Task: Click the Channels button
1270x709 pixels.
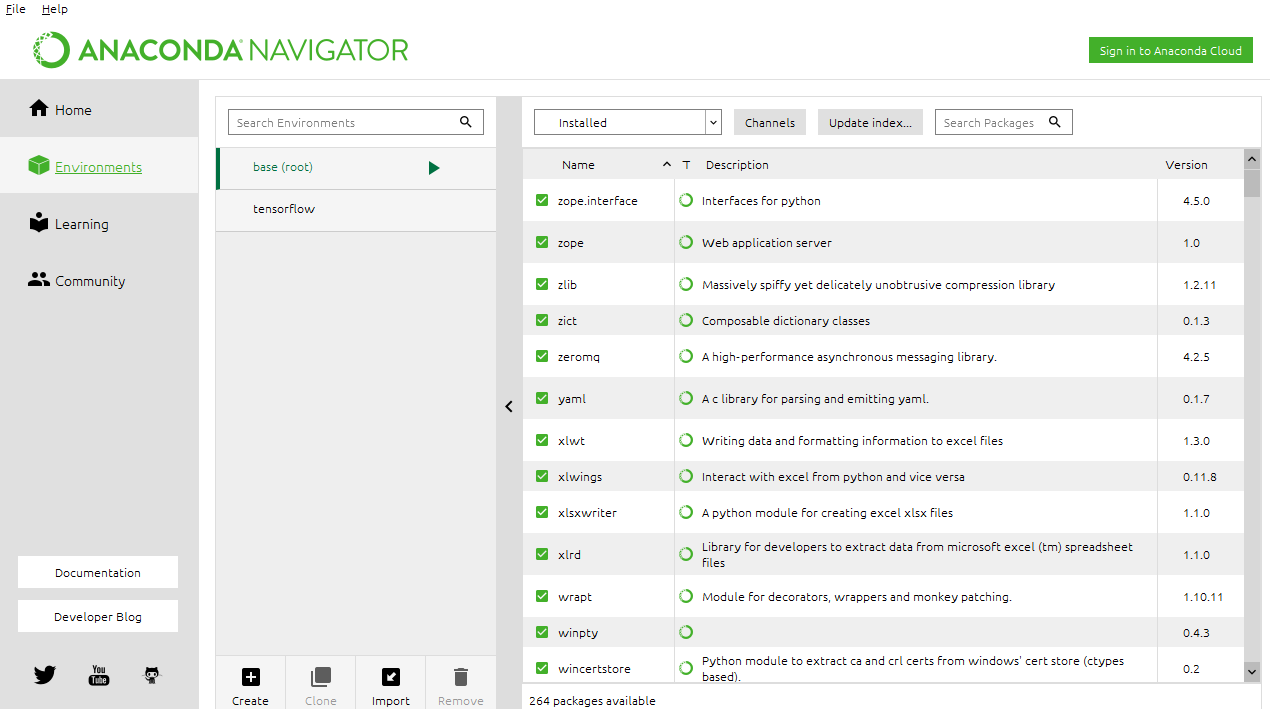Action: (x=770, y=122)
